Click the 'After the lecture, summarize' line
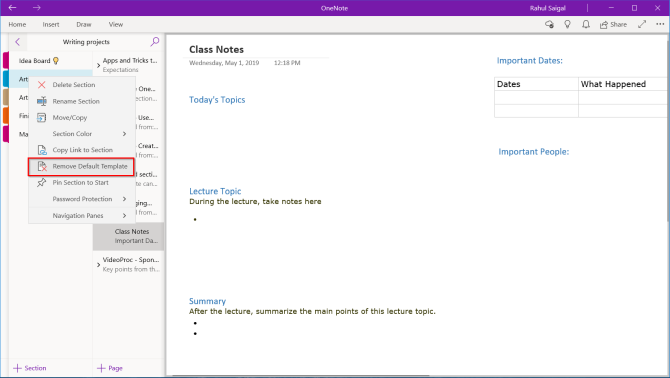The width and height of the screenshot is (670, 378). [312, 311]
